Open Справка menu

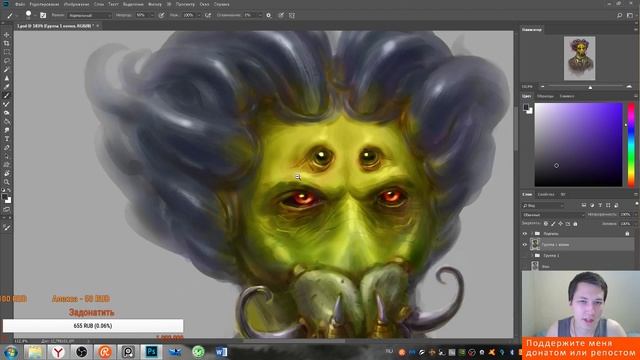point(222,4)
